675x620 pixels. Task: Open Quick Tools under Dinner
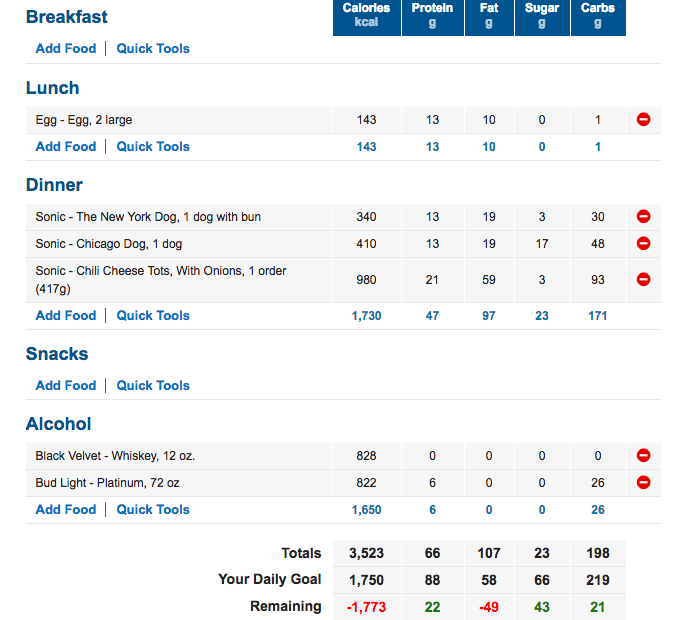tap(153, 315)
